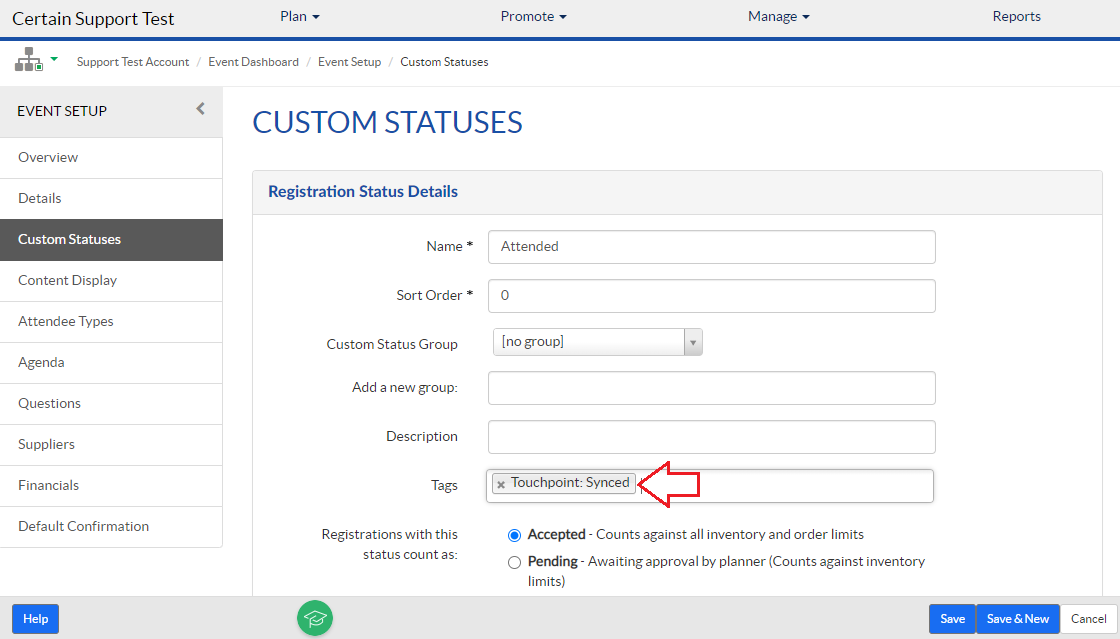Image resolution: width=1120 pixels, height=639 pixels.
Task: Open the Reports menu item
Action: click(1016, 16)
